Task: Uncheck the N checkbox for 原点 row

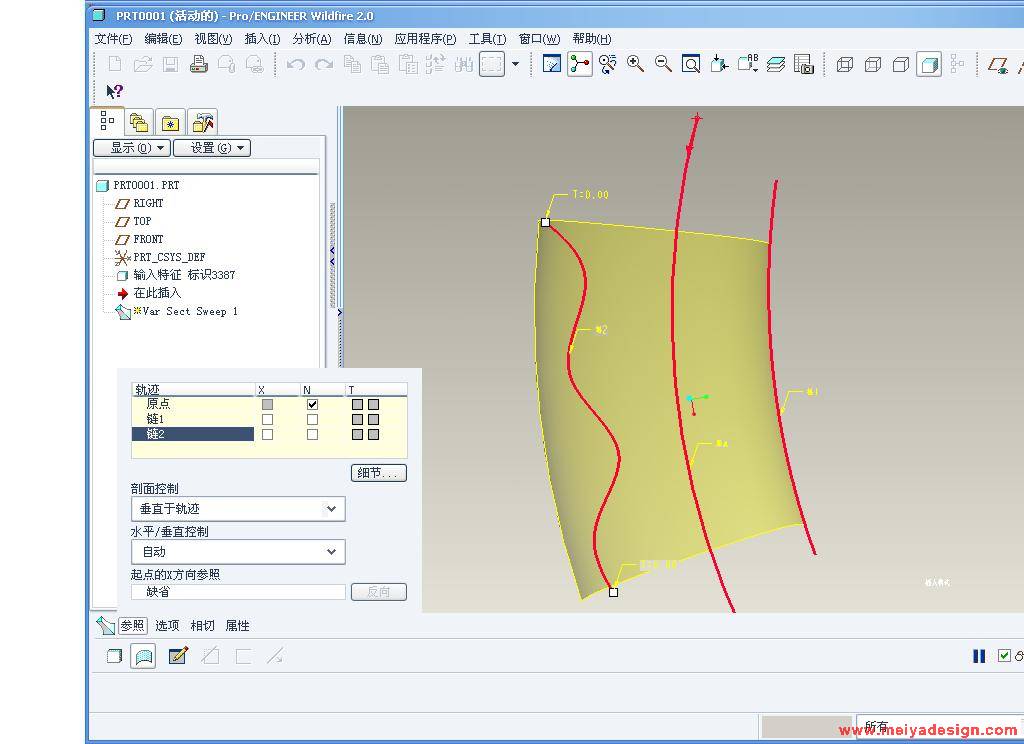Action: click(x=312, y=404)
